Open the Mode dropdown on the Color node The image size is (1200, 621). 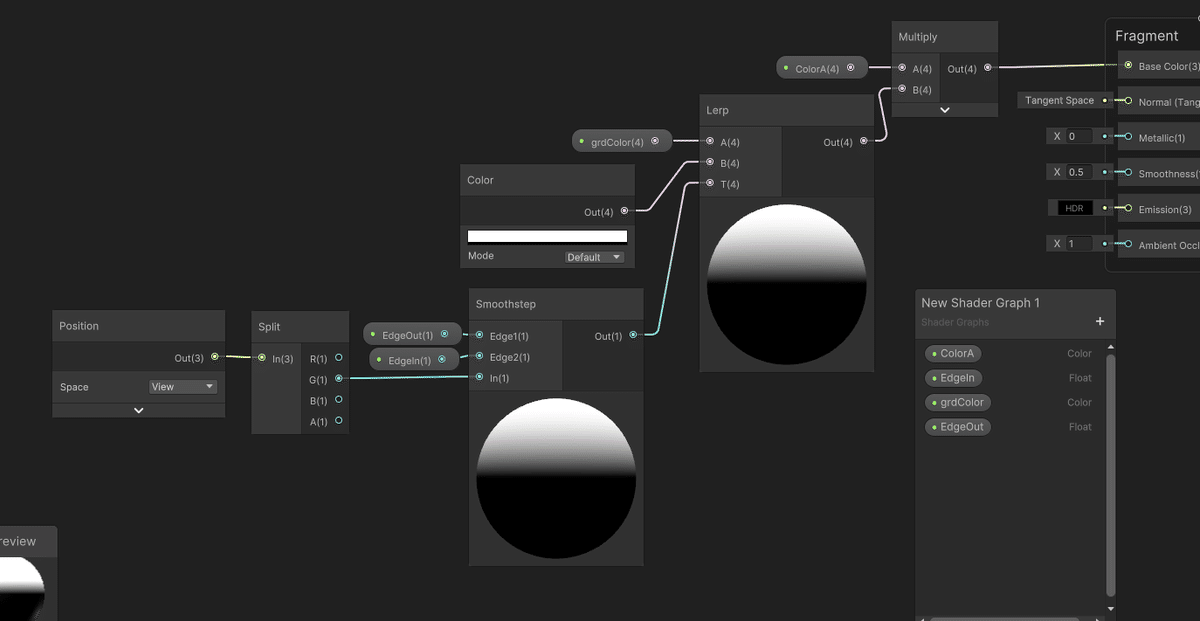click(594, 256)
